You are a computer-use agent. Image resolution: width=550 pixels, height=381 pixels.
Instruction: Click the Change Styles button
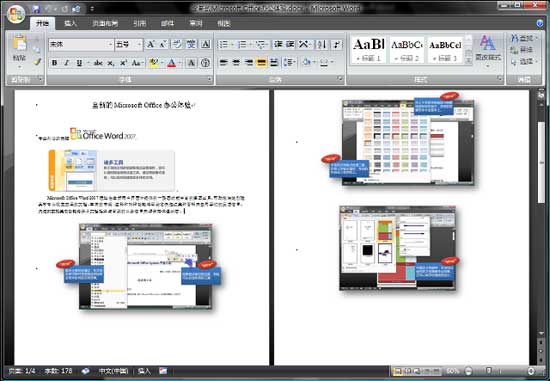pyautogui.click(x=488, y=50)
